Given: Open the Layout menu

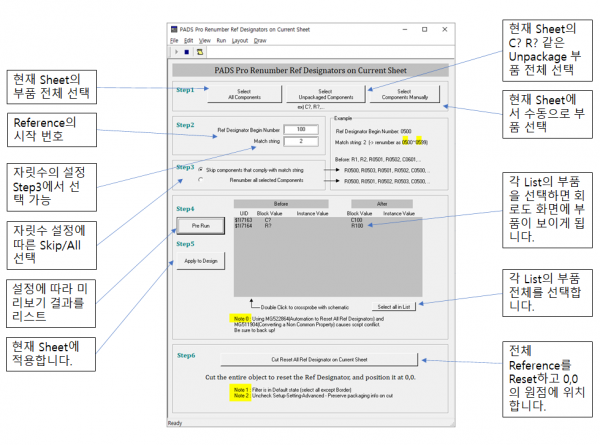Looking at the screenshot, I should [x=240, y=40].
